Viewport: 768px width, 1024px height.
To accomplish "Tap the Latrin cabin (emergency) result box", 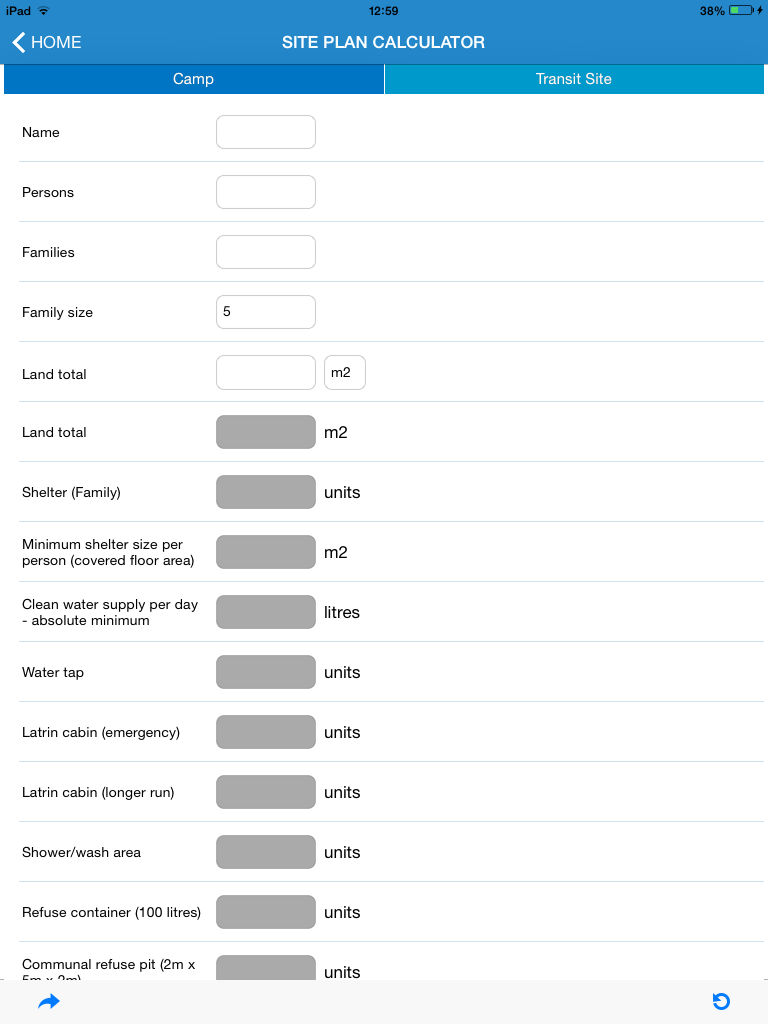I will tap(265, 732).
